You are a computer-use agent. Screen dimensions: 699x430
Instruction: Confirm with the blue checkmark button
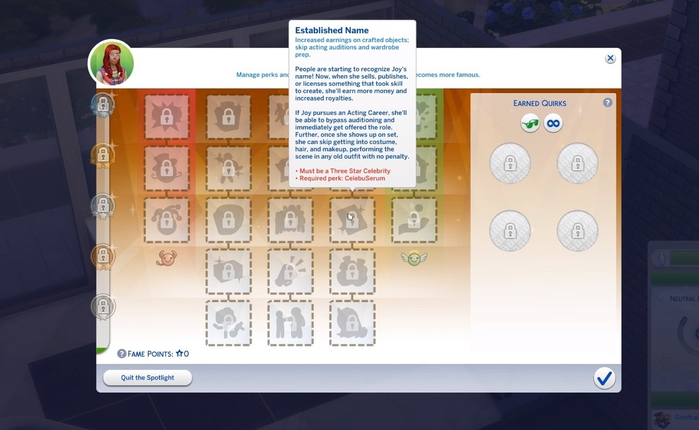pyautogui.click(x=604, y=378)
